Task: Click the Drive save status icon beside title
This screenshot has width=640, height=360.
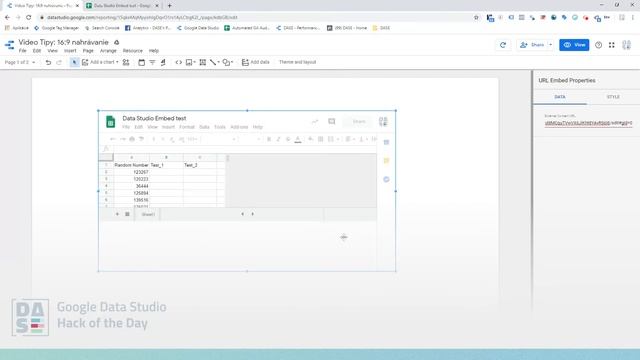Action: (117, 42)
